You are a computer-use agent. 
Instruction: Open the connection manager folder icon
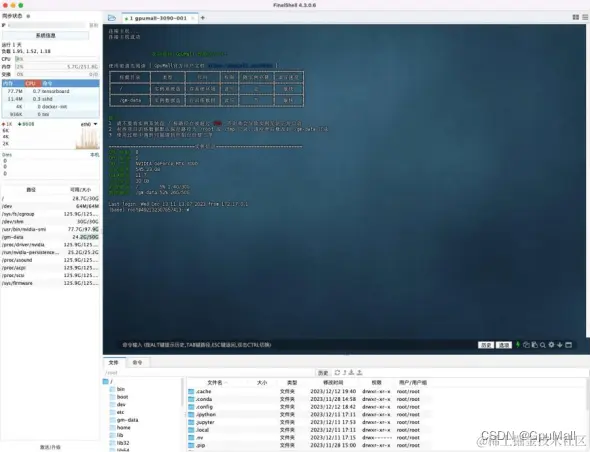pos(112,18)
